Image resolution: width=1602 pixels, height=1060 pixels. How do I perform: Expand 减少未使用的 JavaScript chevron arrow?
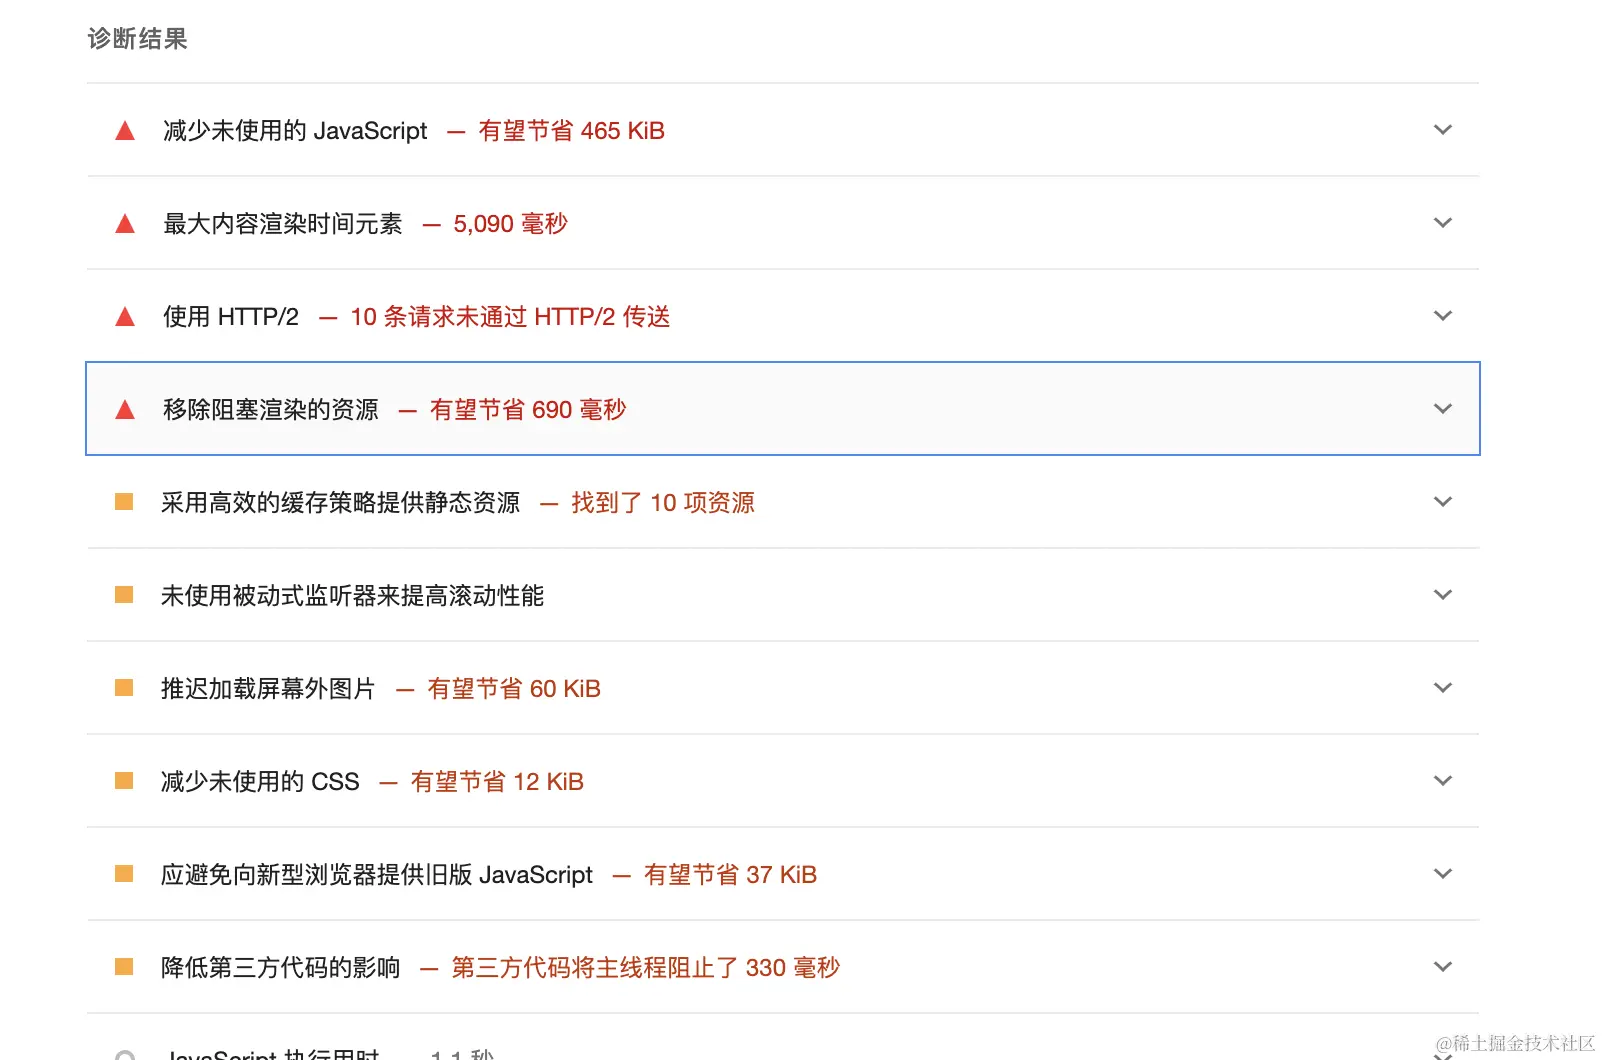1442,130
